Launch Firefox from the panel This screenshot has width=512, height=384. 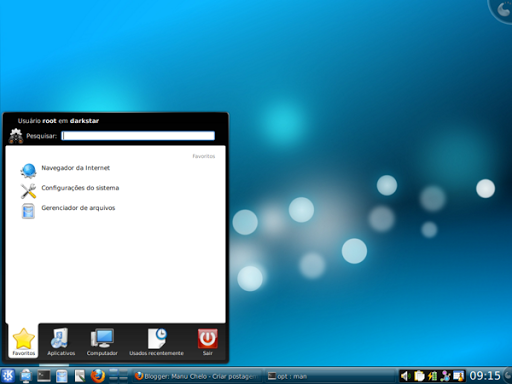tap(98, 376)
